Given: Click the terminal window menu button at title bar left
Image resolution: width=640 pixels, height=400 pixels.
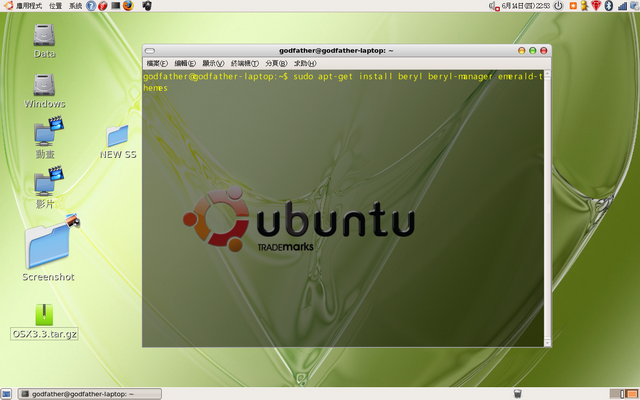Looking at the screenshot, I should (x=150, y=51).
